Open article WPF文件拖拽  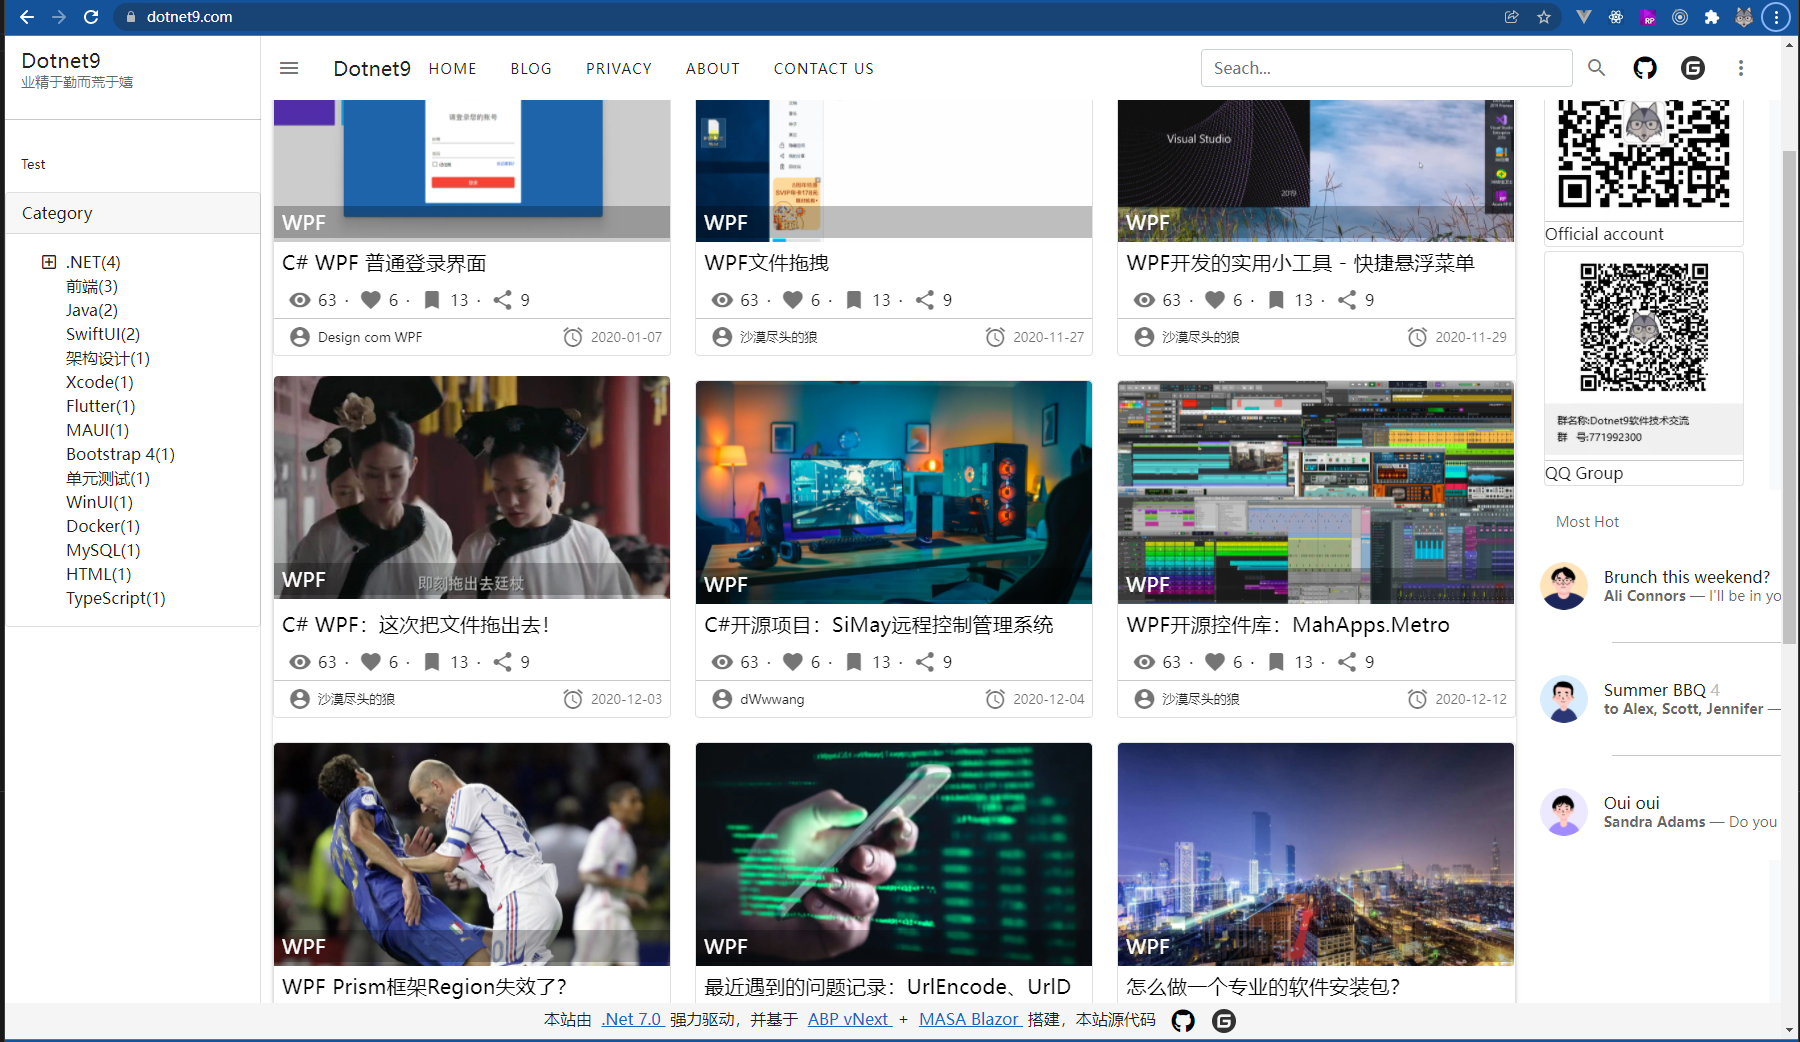click(x=767, y=263)
